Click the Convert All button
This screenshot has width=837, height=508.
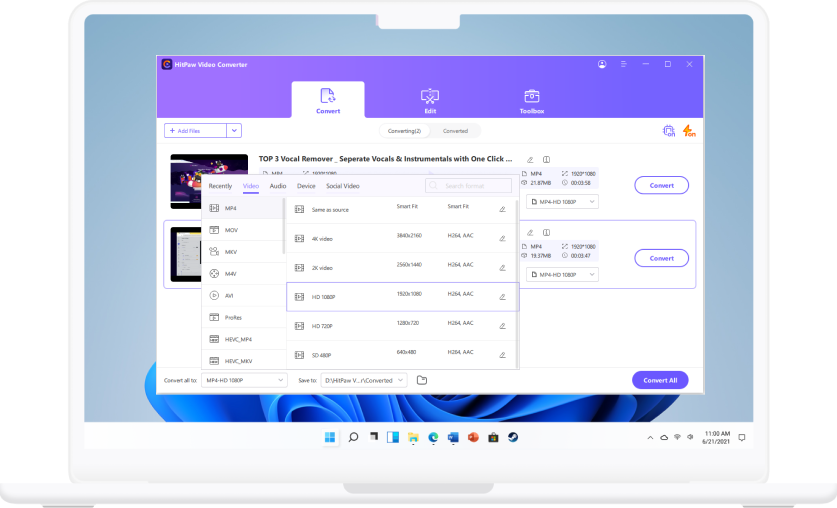(x=660, y=380)
